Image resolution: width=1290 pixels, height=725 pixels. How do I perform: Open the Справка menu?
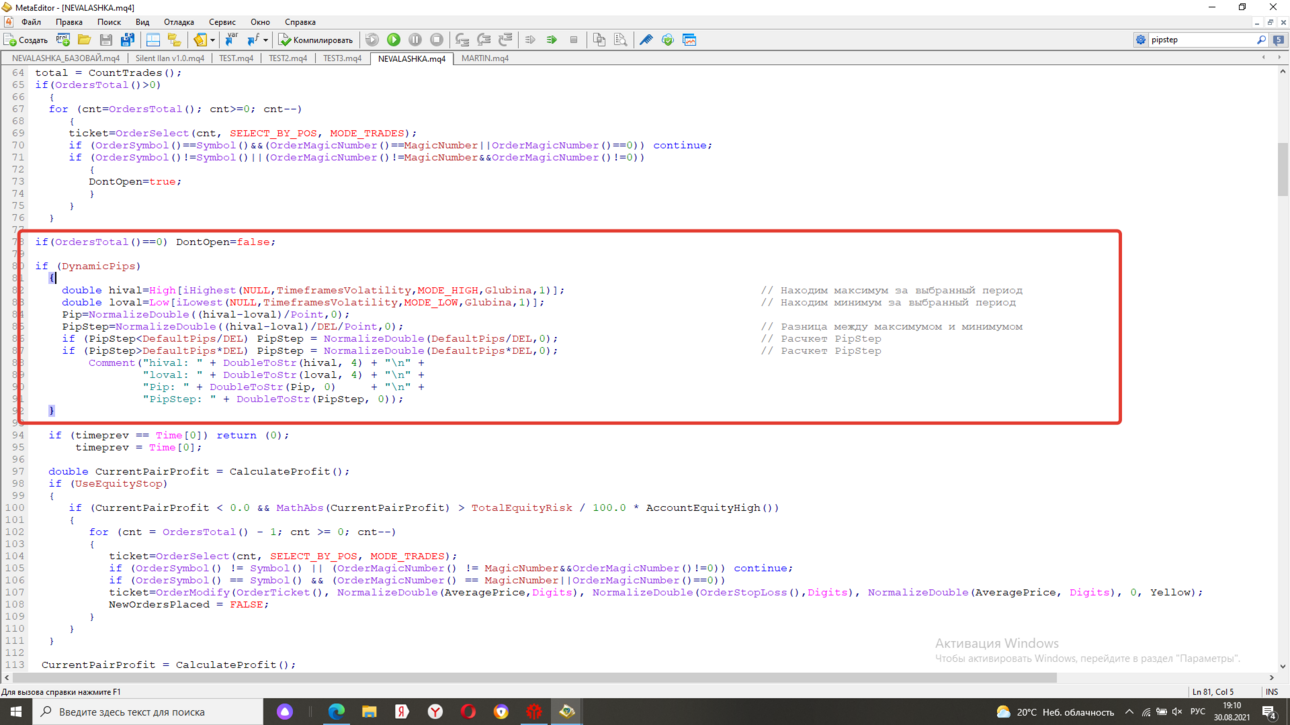(x=300, y=22)
